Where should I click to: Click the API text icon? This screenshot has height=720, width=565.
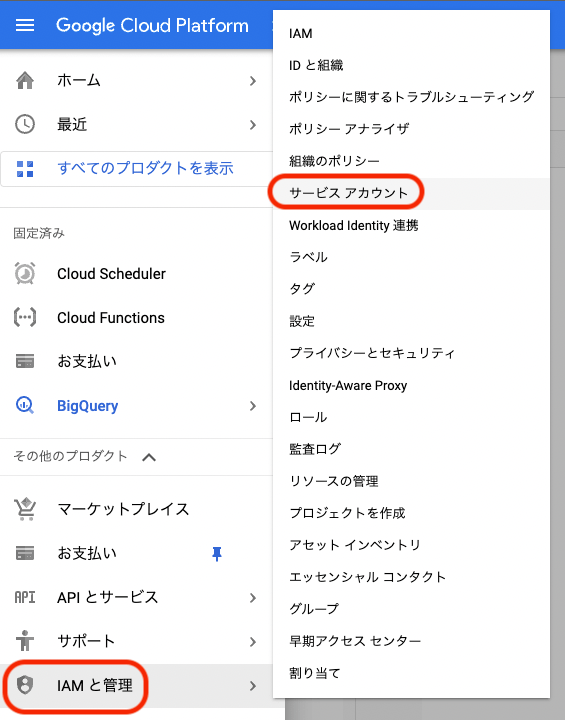pos(25,597)
